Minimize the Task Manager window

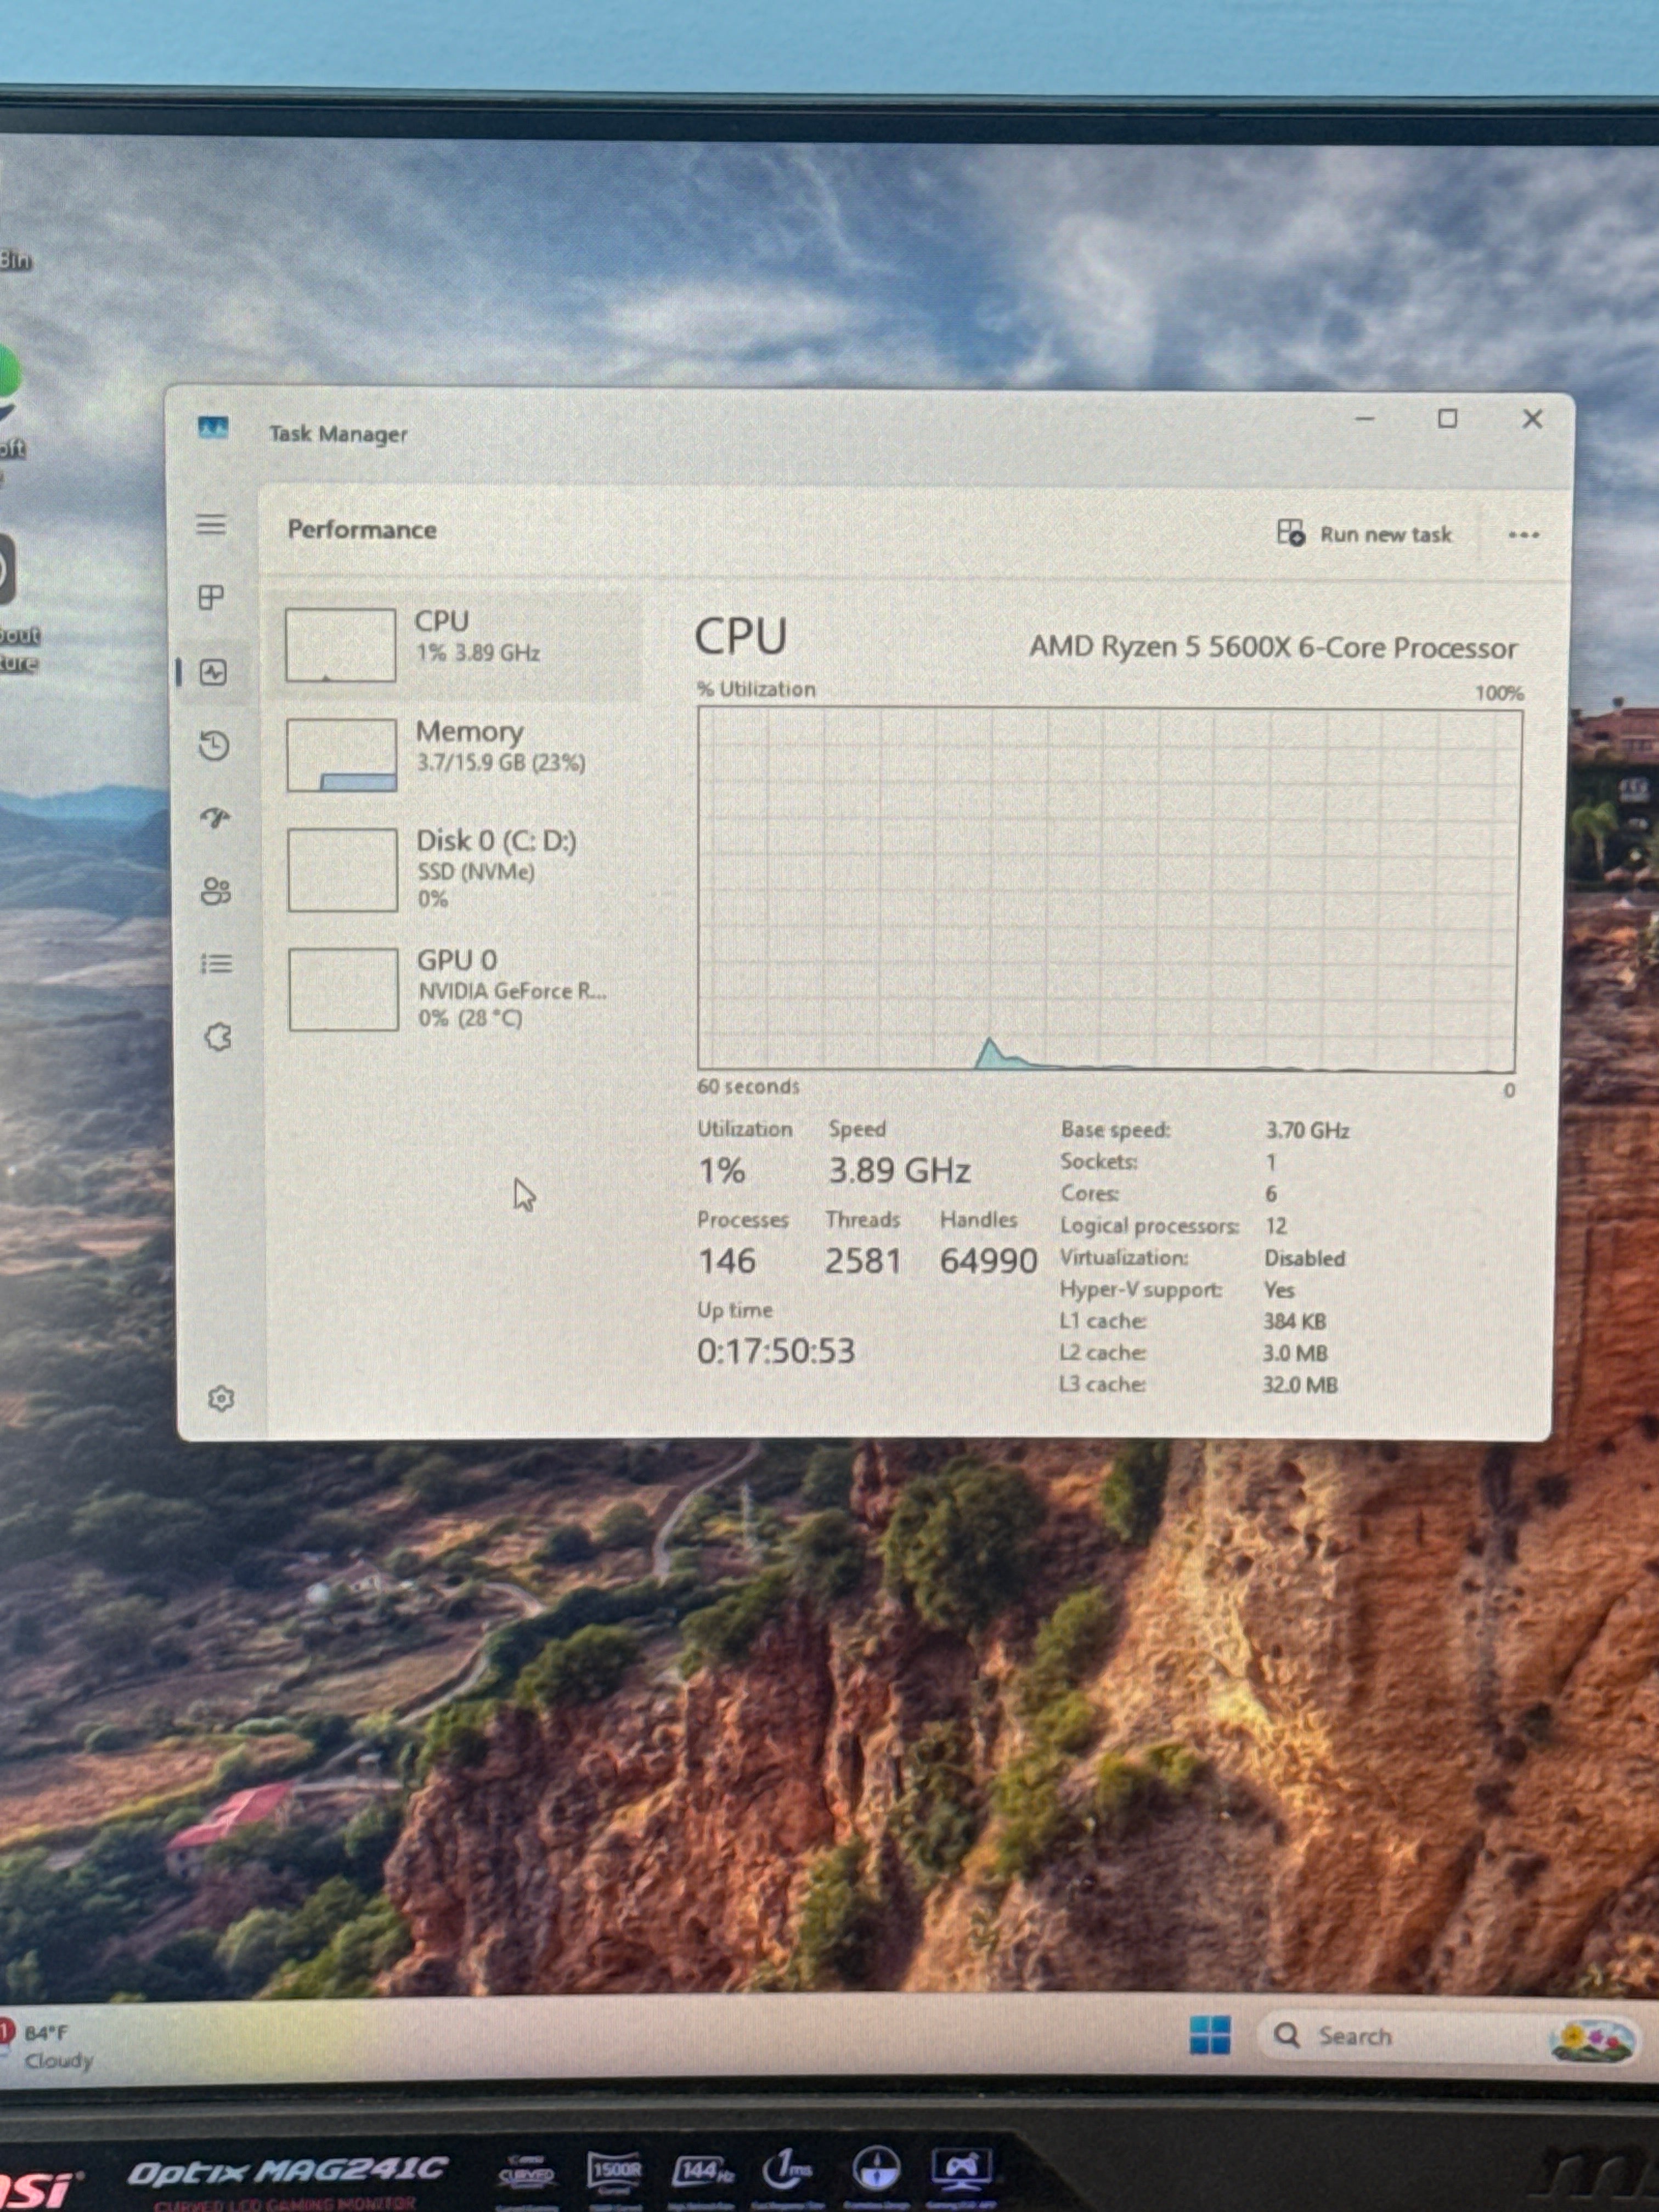[x=1365, y=418]
